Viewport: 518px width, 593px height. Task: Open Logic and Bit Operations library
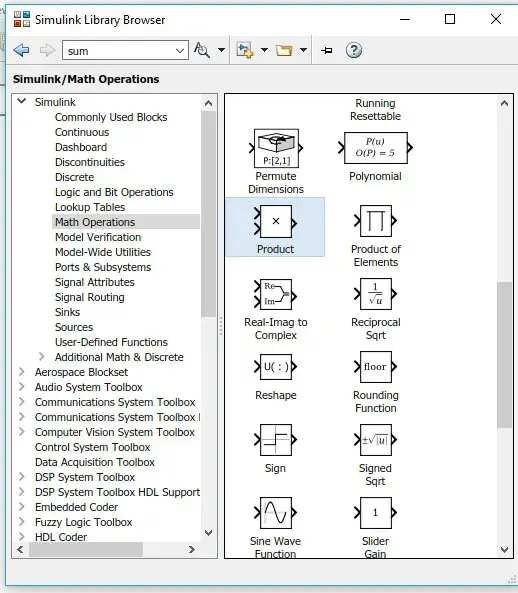click(114, 192)
